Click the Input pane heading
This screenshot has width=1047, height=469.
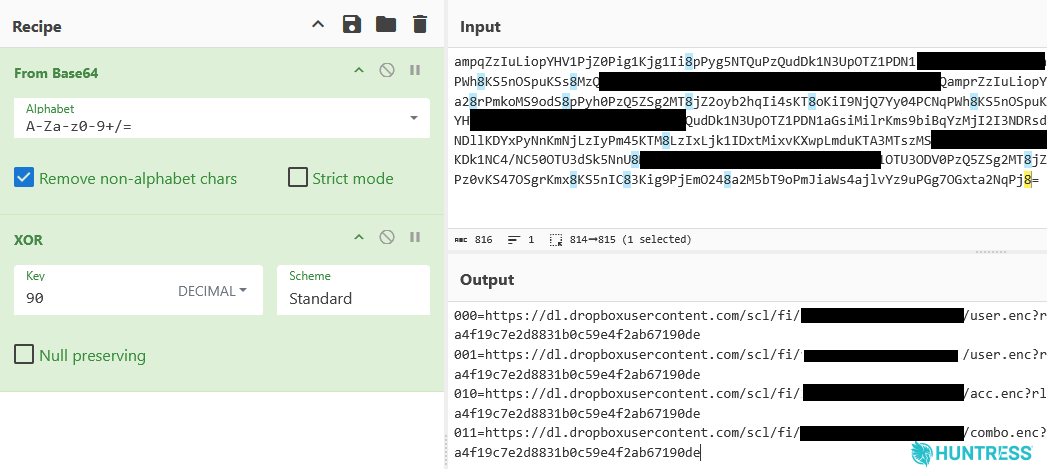(480, 27)
